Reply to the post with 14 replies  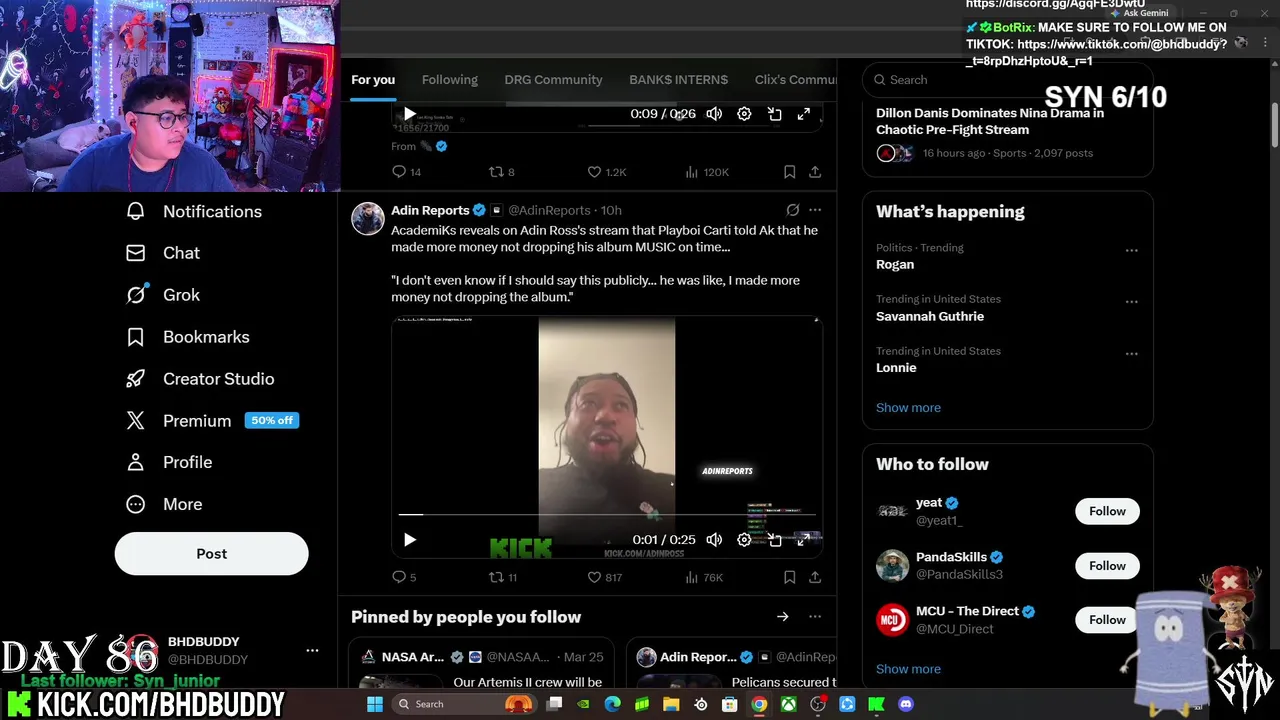pos(406,172)
